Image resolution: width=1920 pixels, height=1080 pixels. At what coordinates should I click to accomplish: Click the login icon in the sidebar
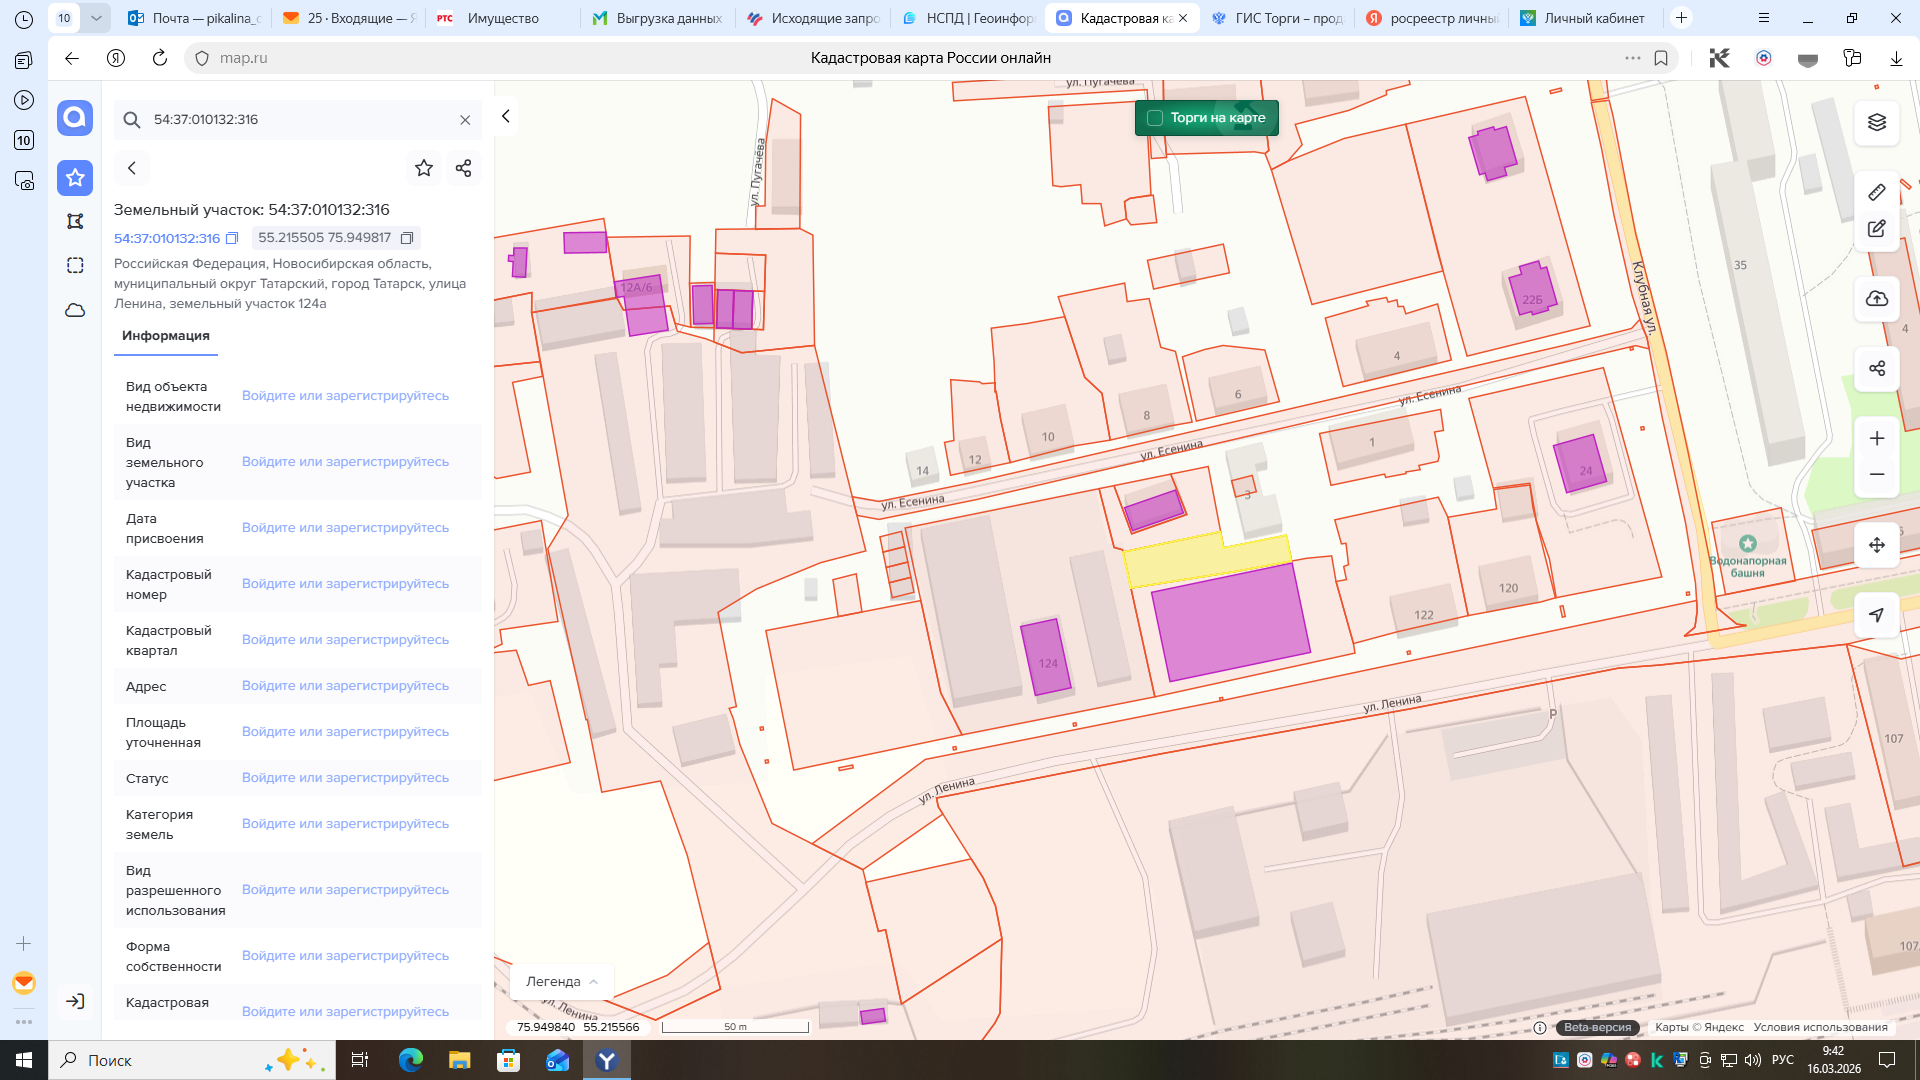[75, 1001]
